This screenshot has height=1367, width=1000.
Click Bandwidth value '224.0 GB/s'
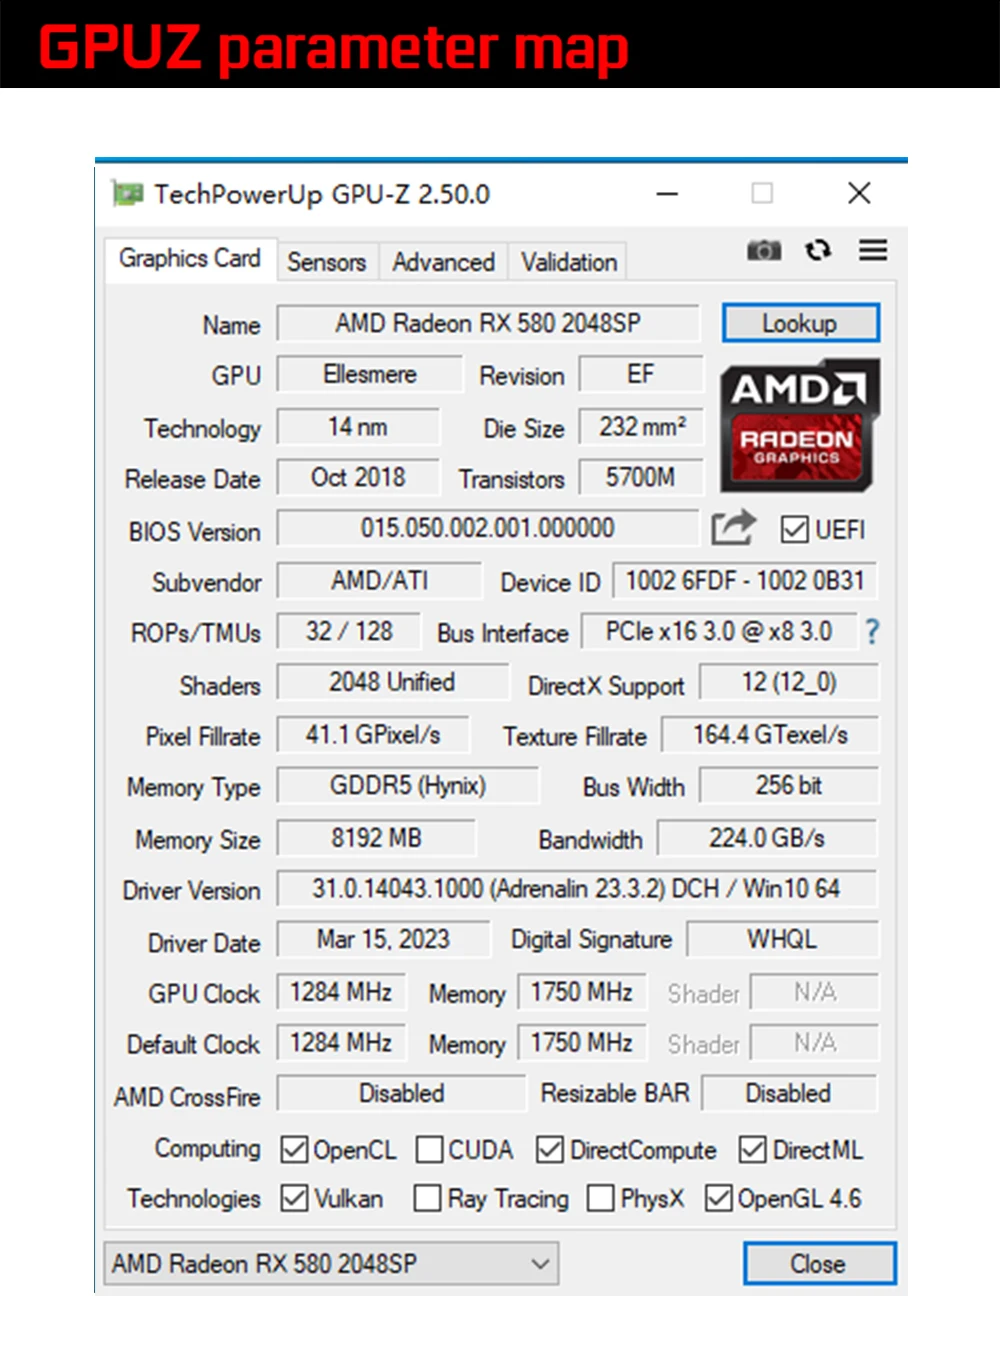(767, 837)
